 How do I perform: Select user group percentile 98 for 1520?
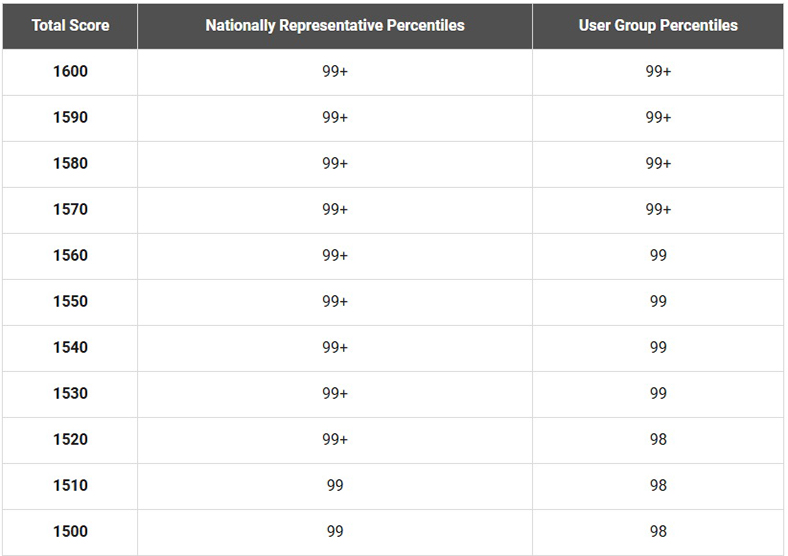(x=658, y=439)
